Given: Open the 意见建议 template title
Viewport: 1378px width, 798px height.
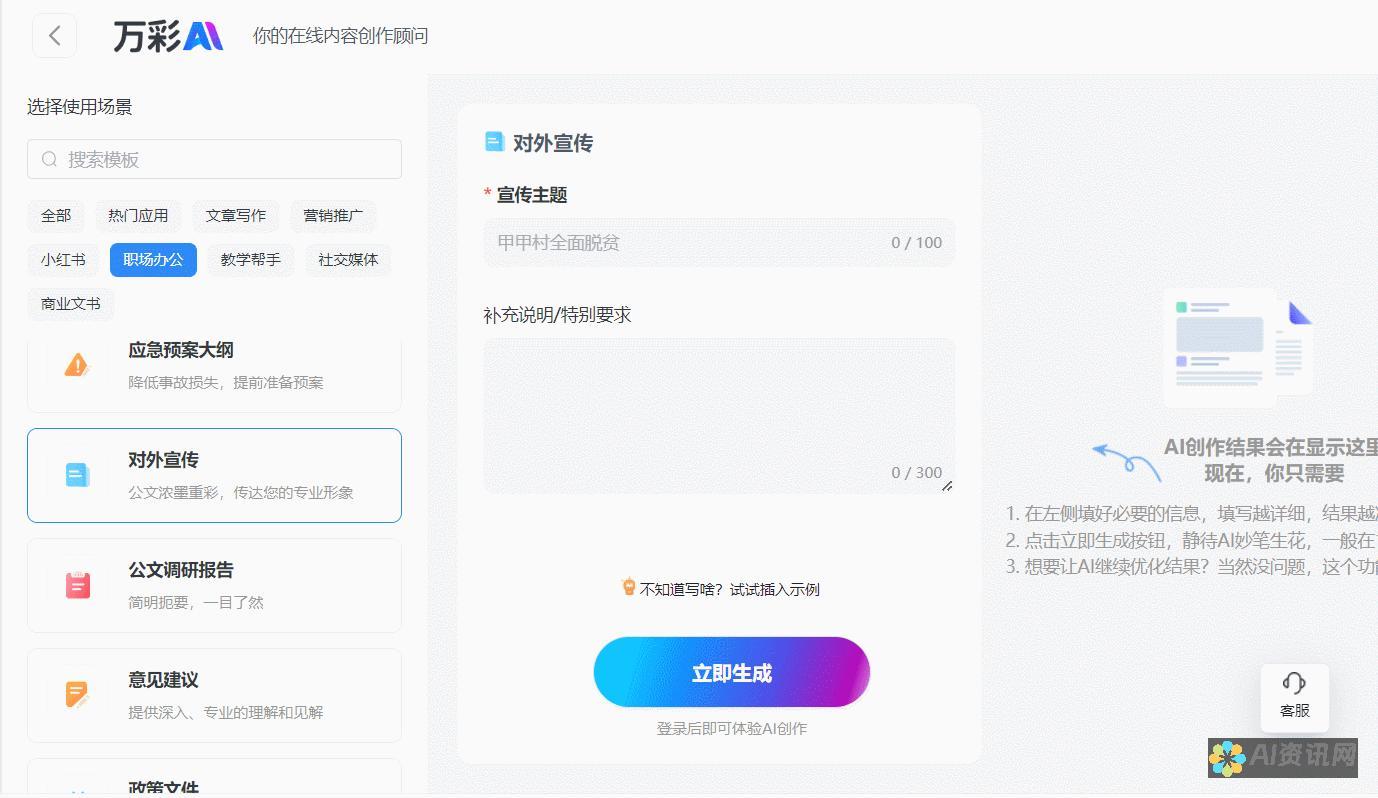Looking at the screenshot, I should click(163, 680).
